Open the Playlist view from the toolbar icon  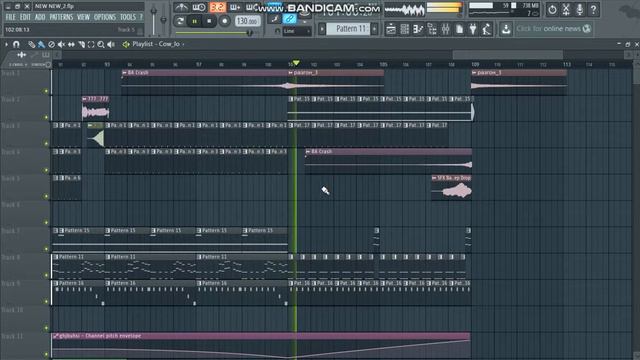coord(391,29)
